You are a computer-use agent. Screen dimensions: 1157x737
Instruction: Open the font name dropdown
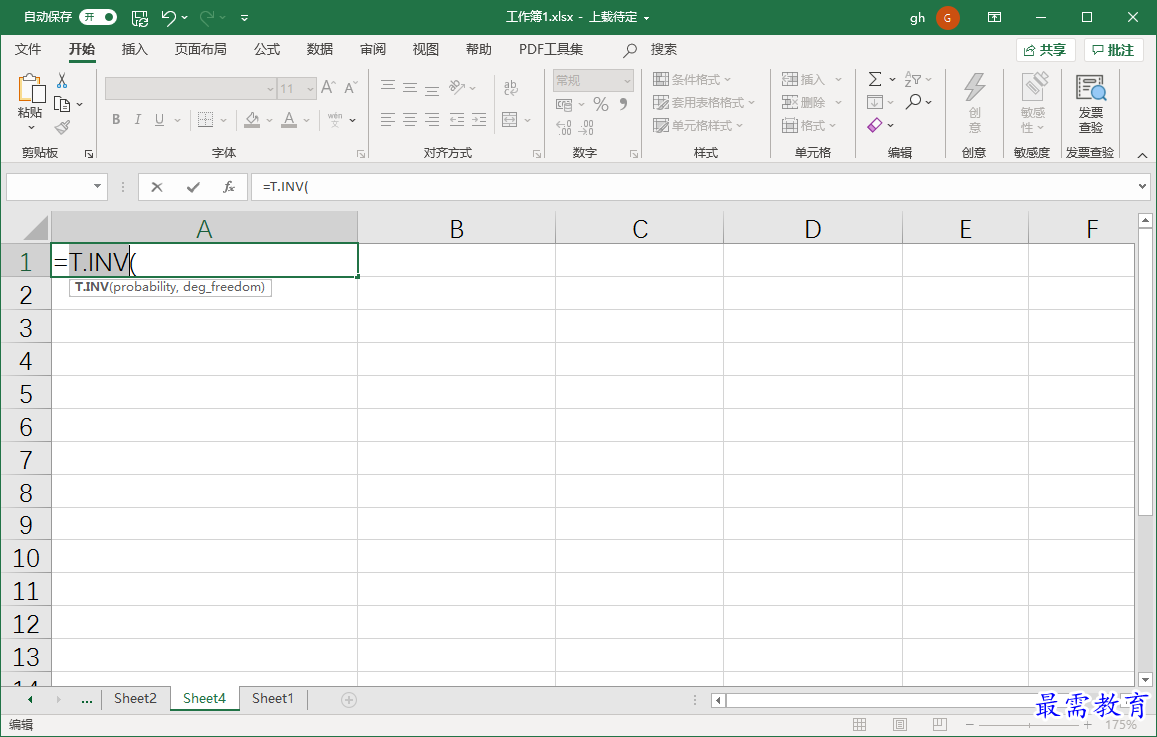[x=270, y=89]
